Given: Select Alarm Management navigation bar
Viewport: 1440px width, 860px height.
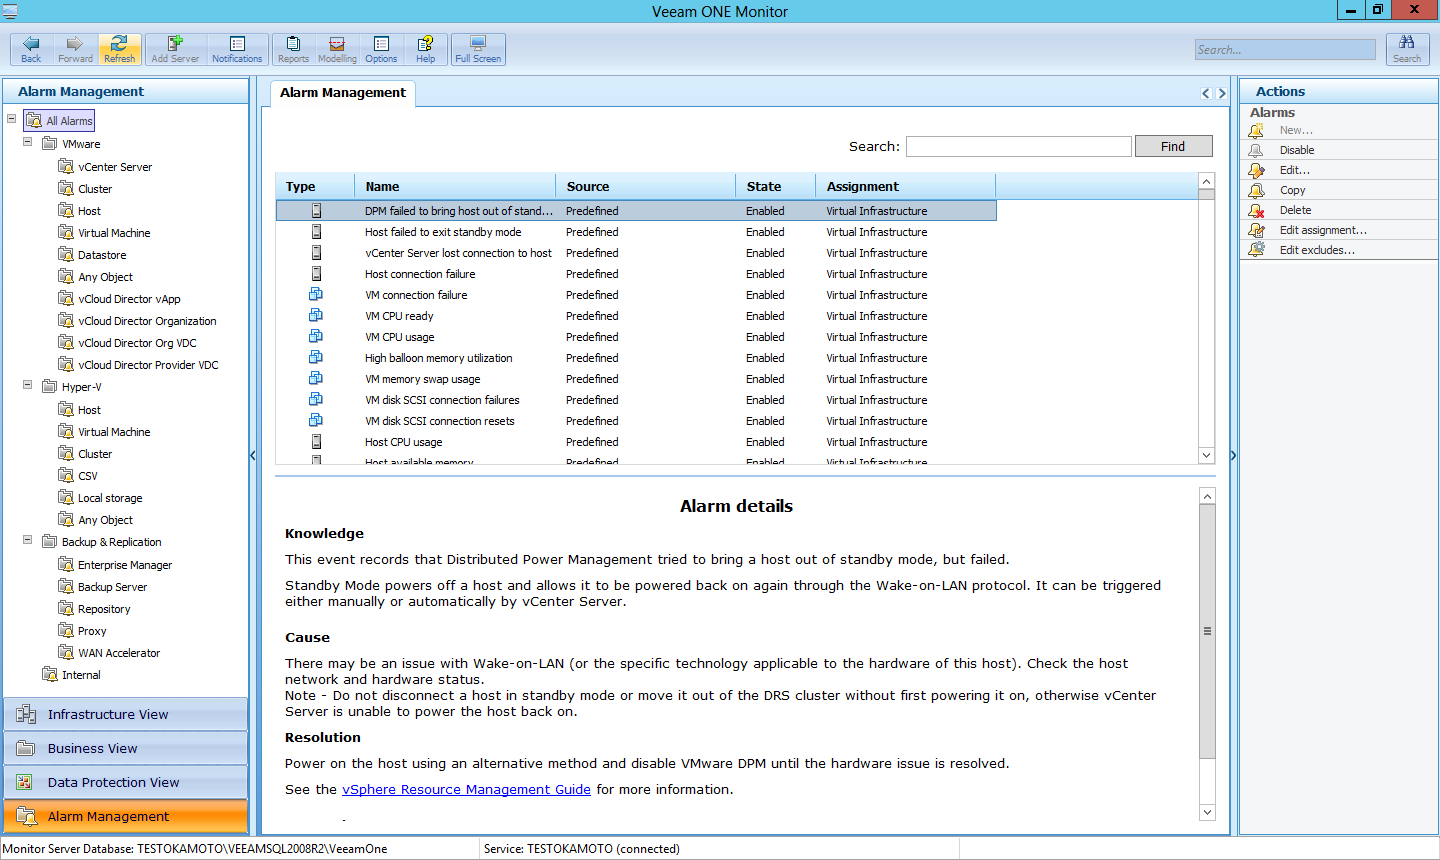Looking at the screenshot, I should click(x=125, y=816).
